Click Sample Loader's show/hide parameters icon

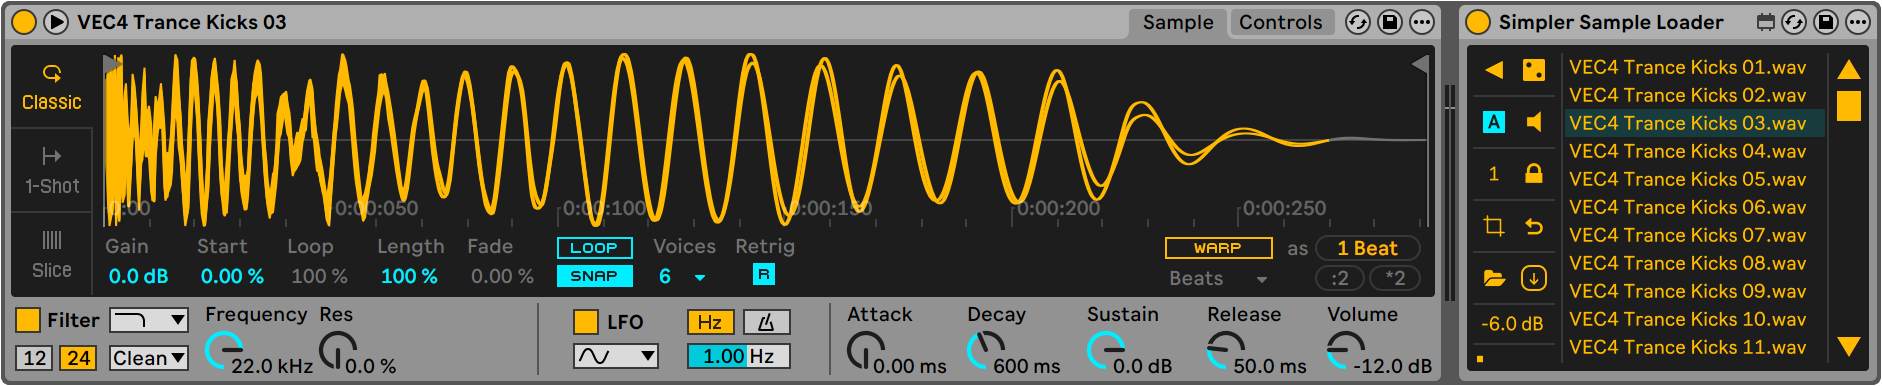[1766, 22]
